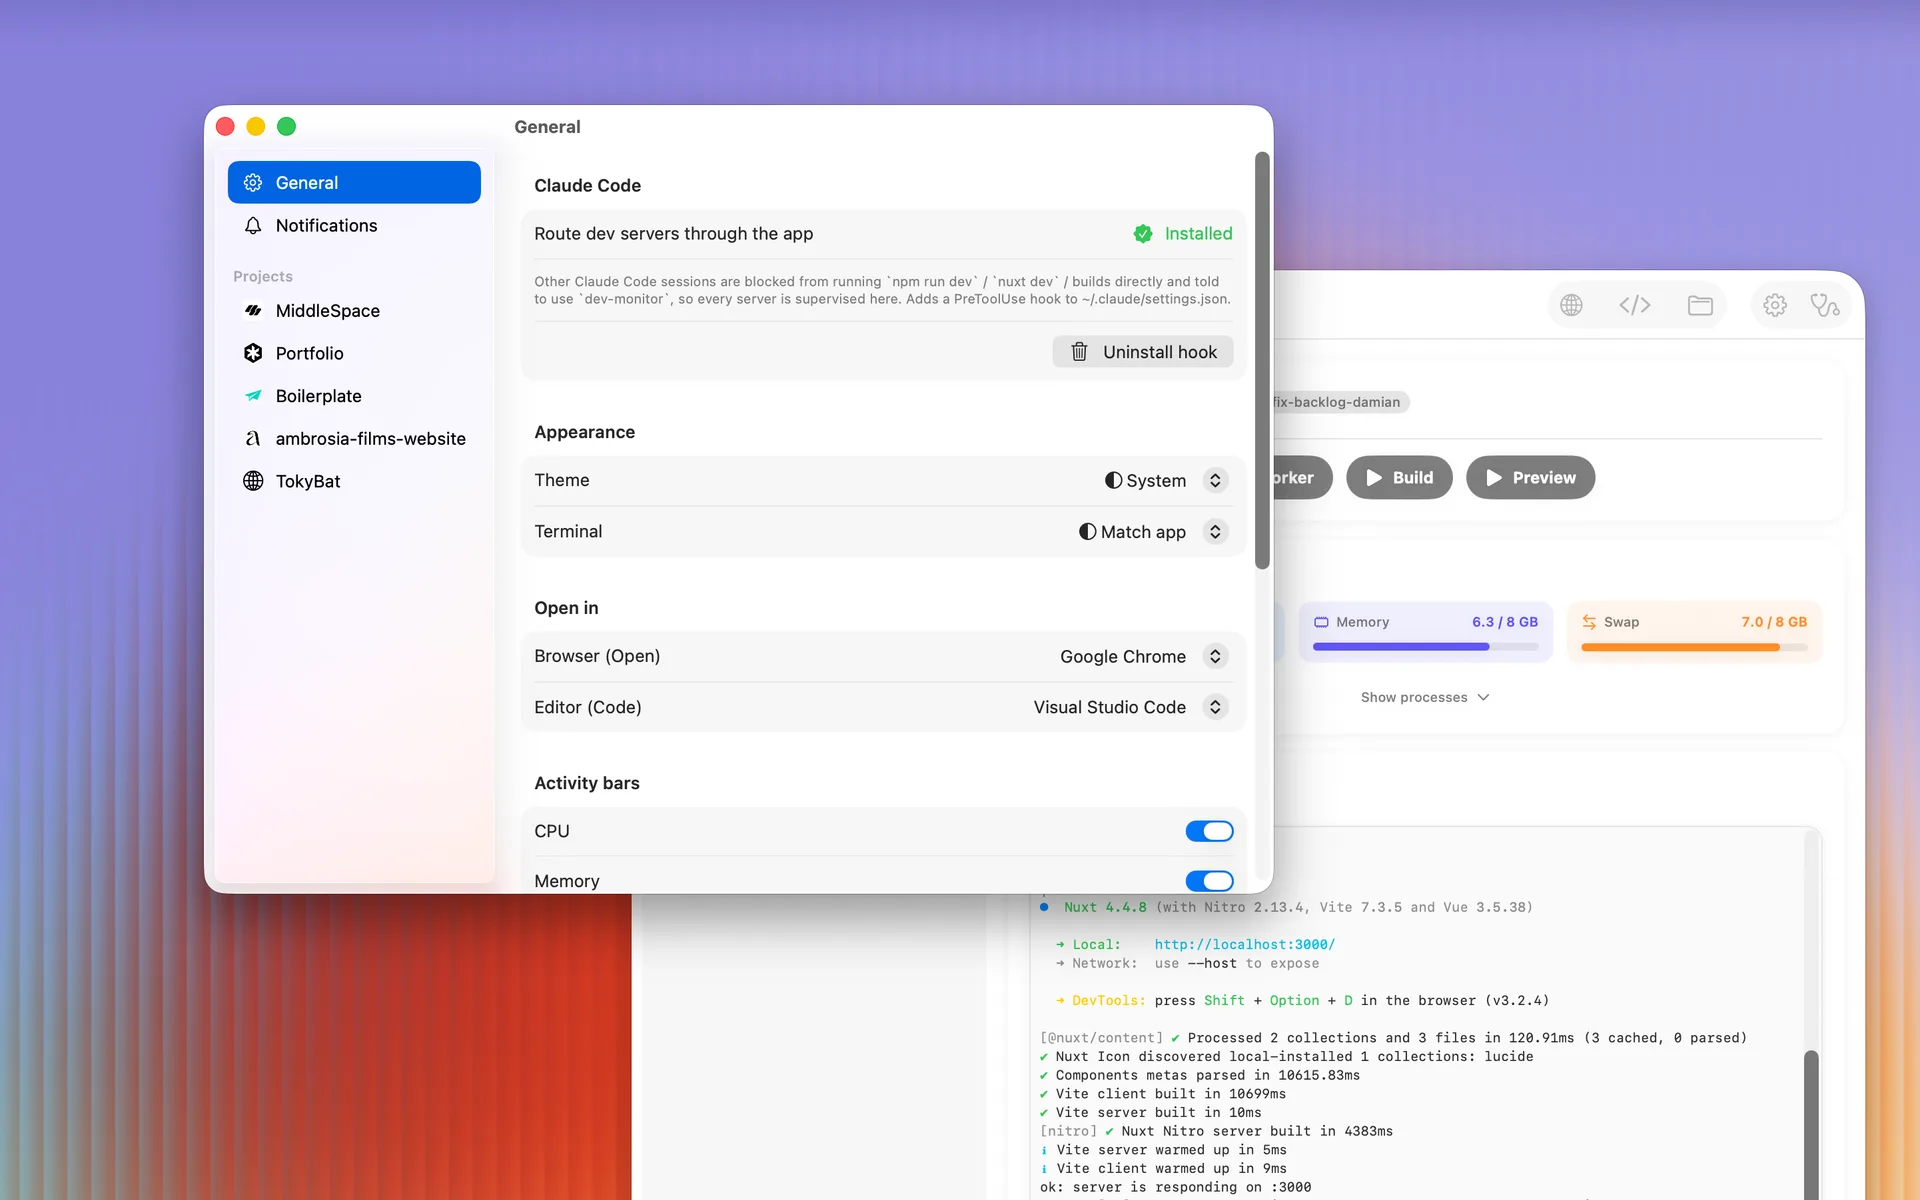
Task: Open the Theme System dropdown
Action: 1166,480
